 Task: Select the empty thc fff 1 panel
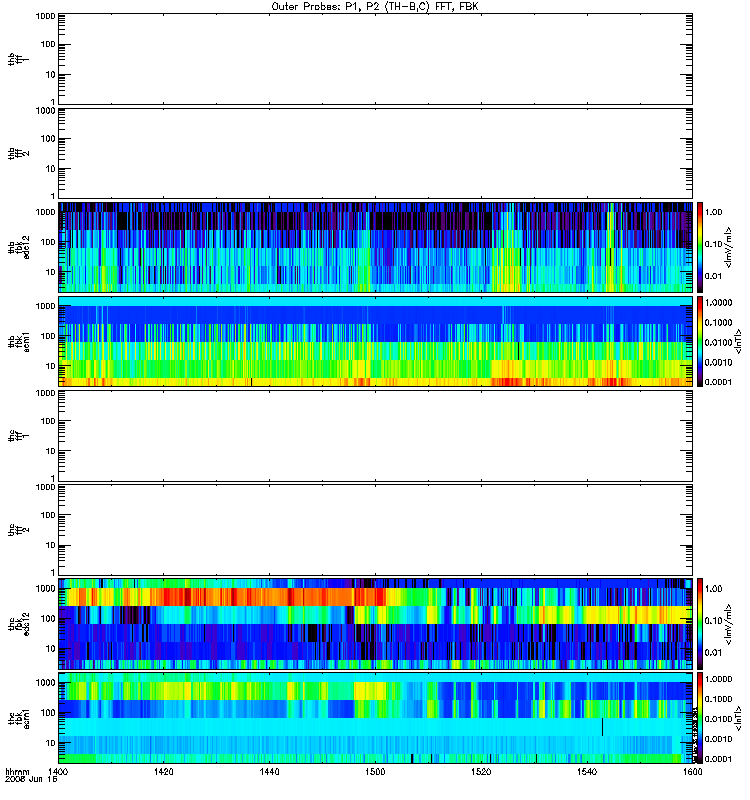point(376,436)
